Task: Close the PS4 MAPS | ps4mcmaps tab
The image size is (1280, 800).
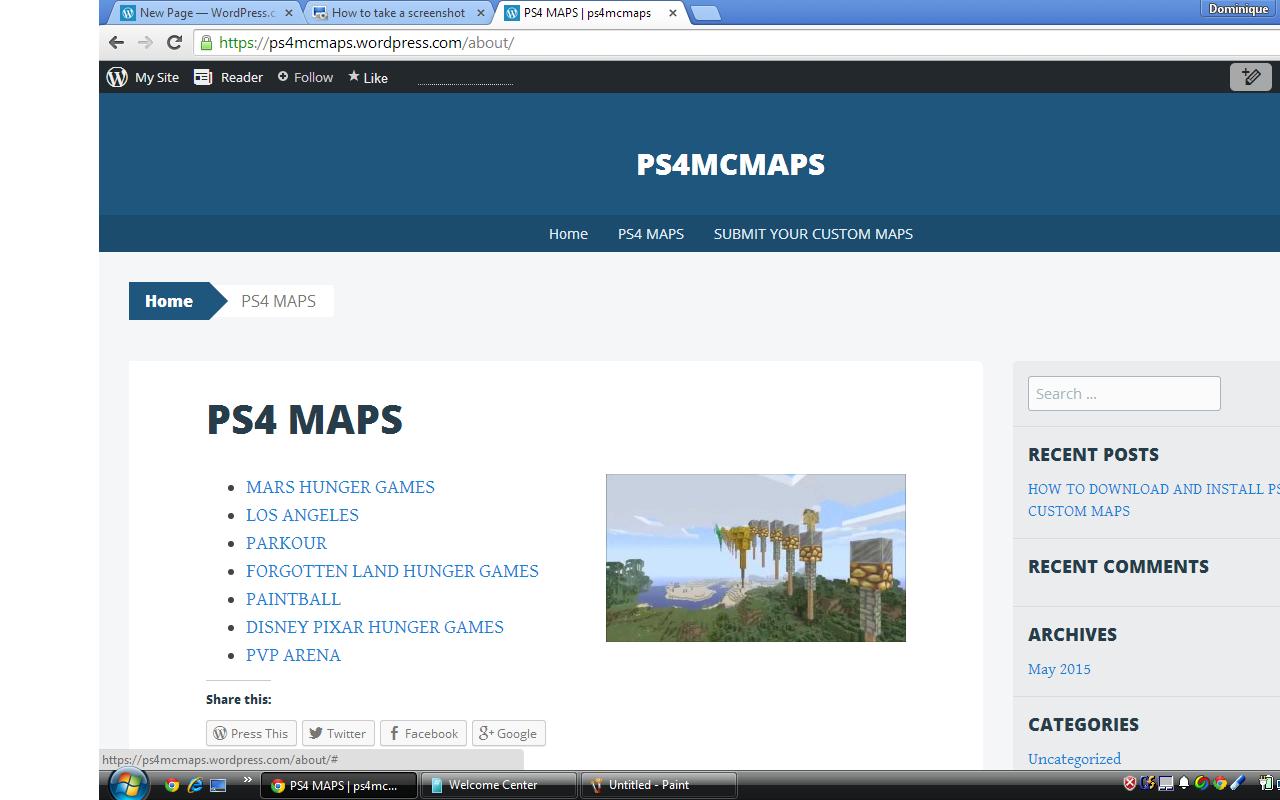Action: click(672, 13)
